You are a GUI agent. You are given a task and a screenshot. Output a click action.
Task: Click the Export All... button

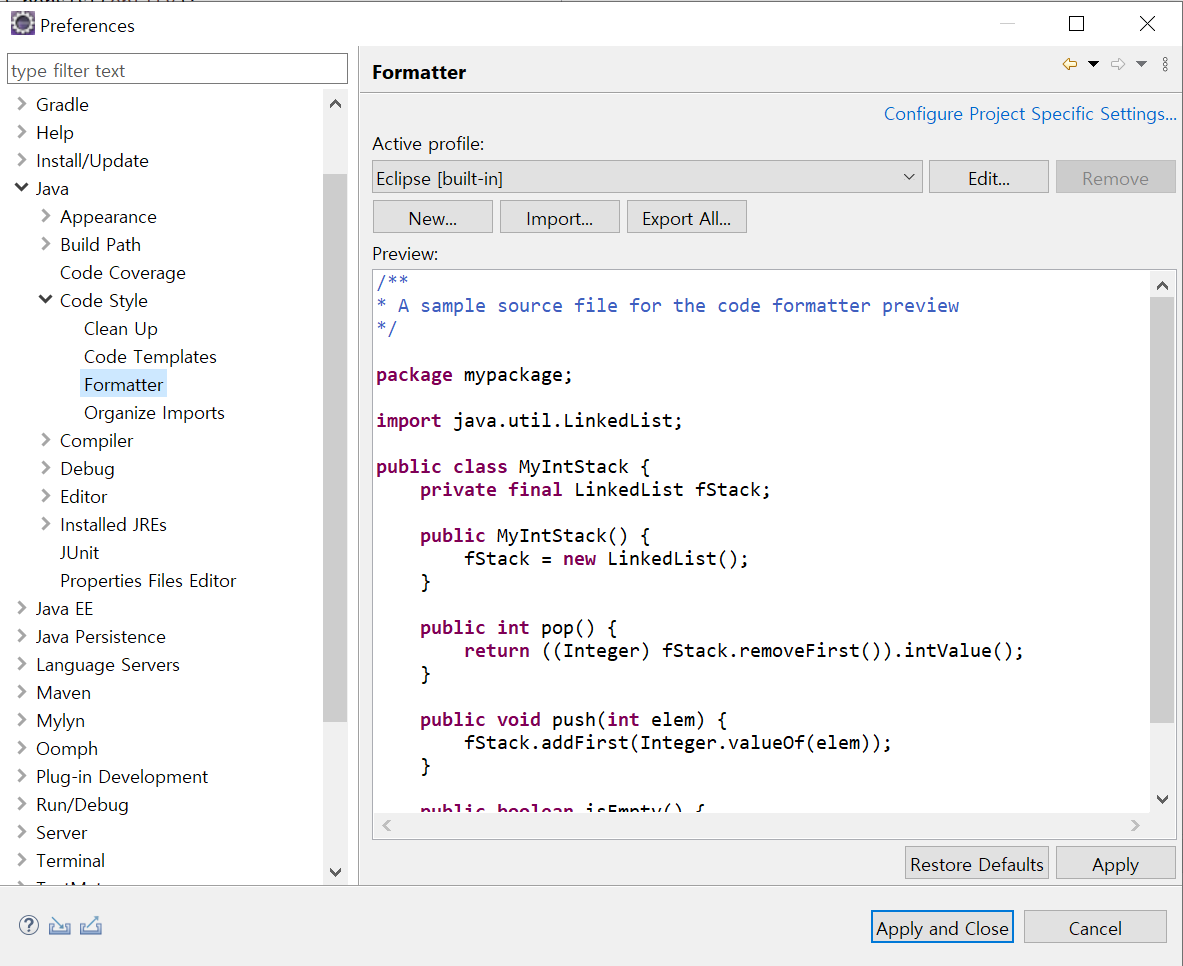pyautogui.click(x=686, y=217)
